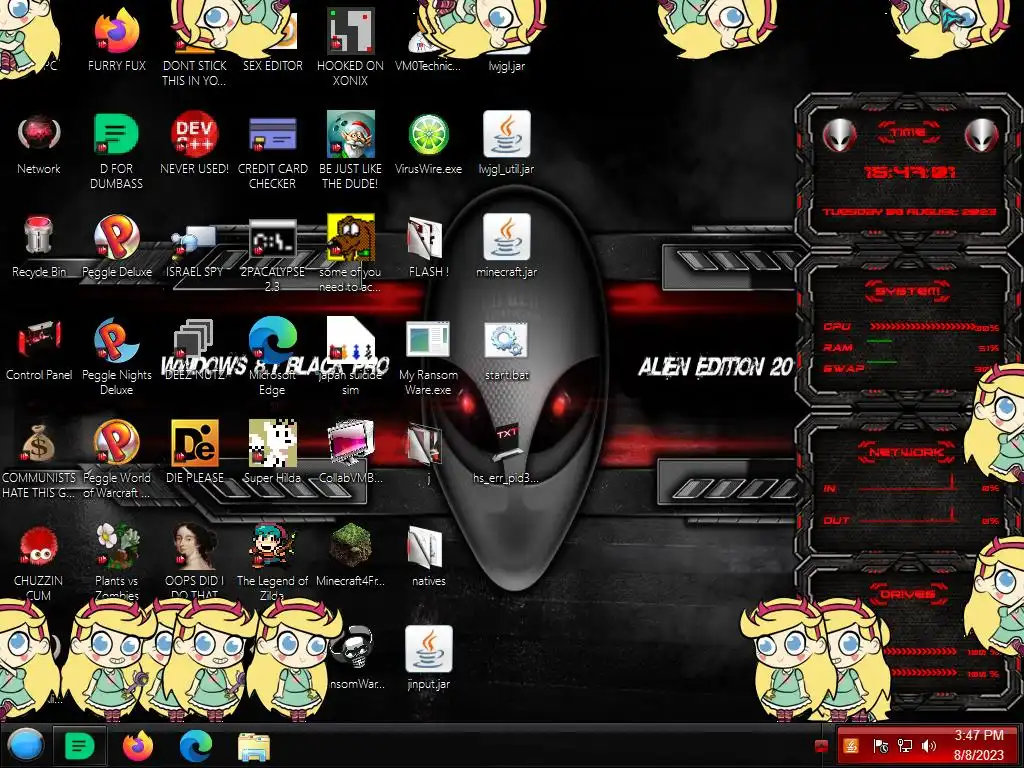The image size is (1024, 768).
Task: Open Microsoft Edge desktop shortcut
Action: (272, 340)
